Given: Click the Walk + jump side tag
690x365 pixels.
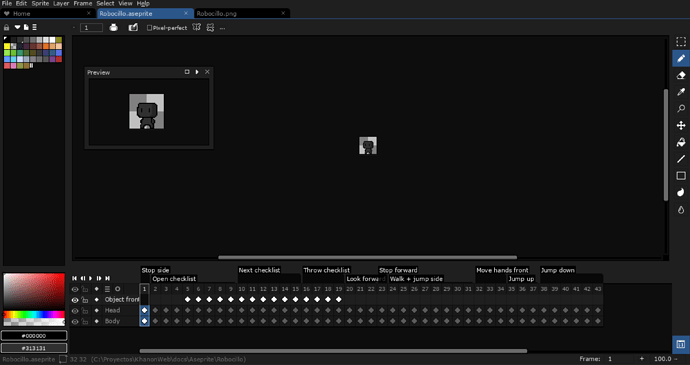Looking at the screenshot, I should point(416,279).
